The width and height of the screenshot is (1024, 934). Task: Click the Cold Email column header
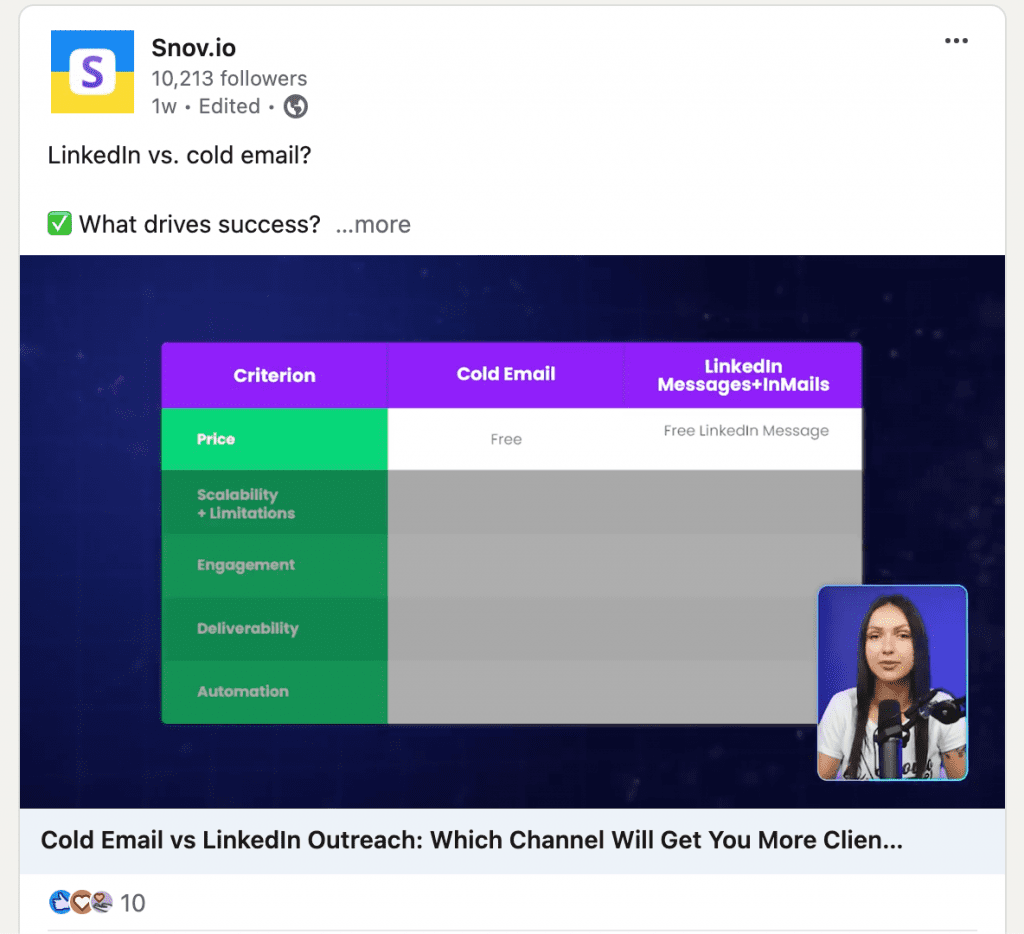pyautogui.click(x=505, y=374)
